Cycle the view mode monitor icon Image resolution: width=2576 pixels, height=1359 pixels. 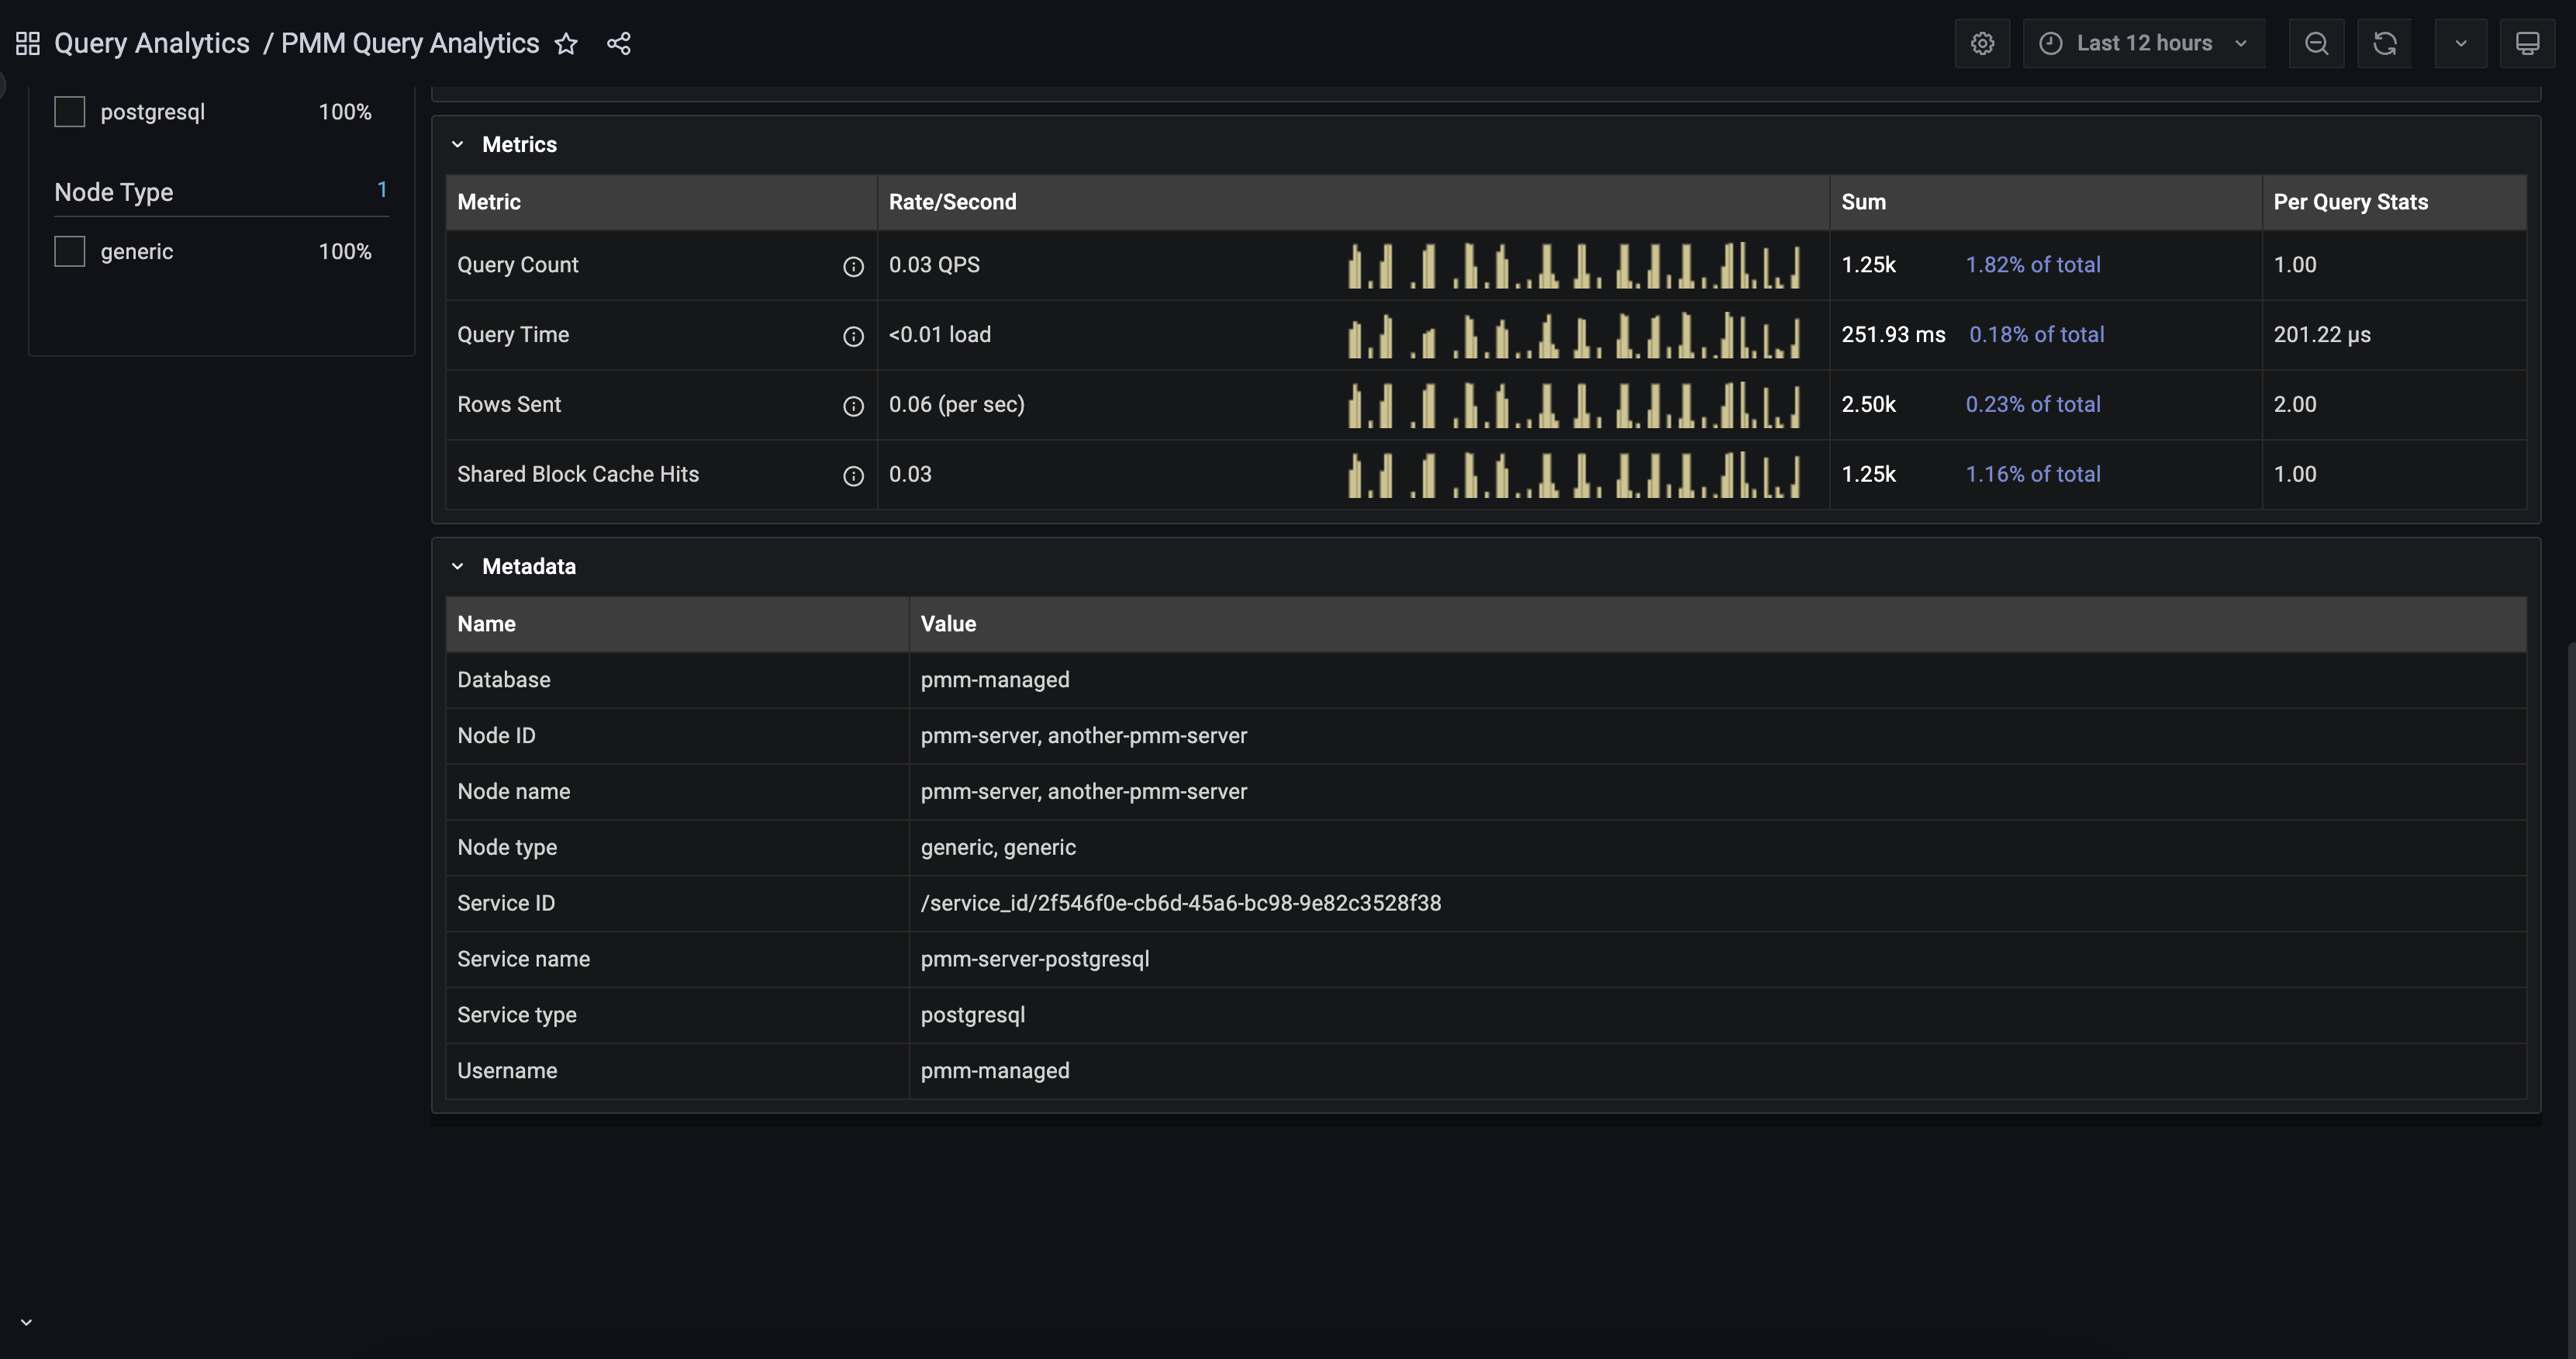[x=2527, y=44]
